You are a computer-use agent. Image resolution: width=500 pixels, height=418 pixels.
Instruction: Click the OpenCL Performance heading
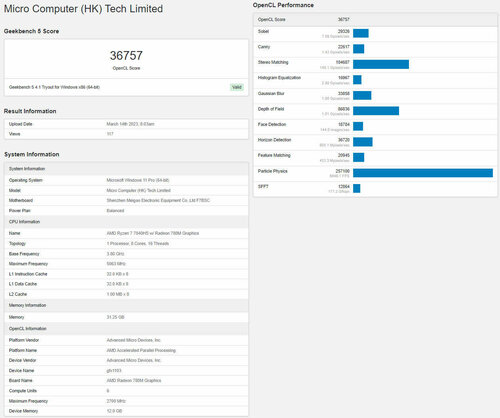point(283,5)
